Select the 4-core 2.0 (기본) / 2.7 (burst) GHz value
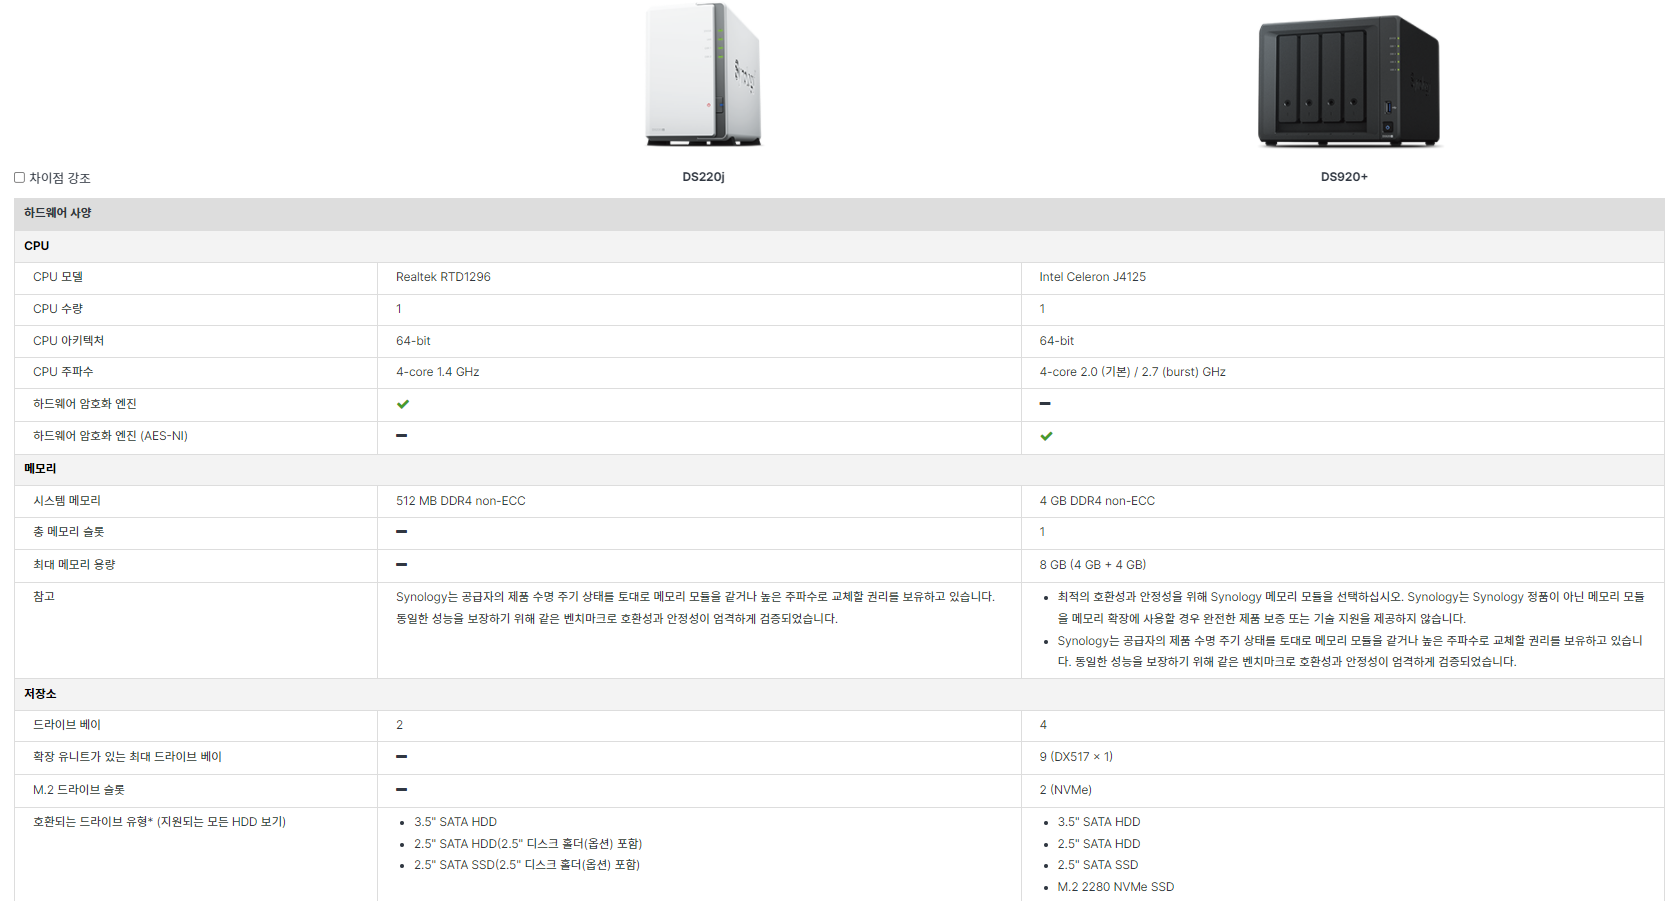This screenshot has height=901, width=1674. click(1132, 372)
